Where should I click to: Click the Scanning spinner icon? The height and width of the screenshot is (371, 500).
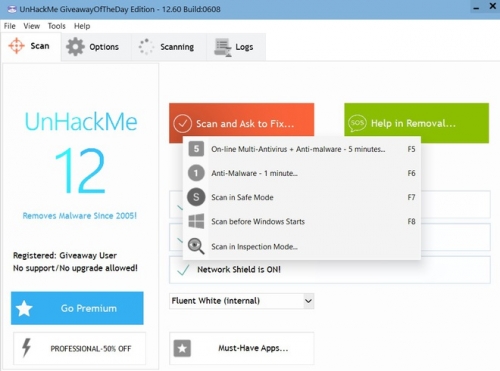(x=146, y=47)
